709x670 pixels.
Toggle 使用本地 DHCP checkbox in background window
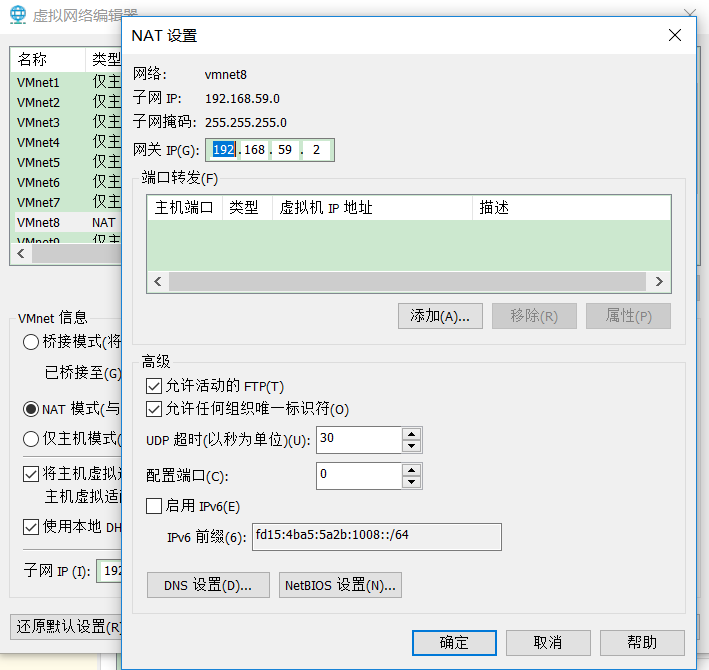(x=31, y=527)
